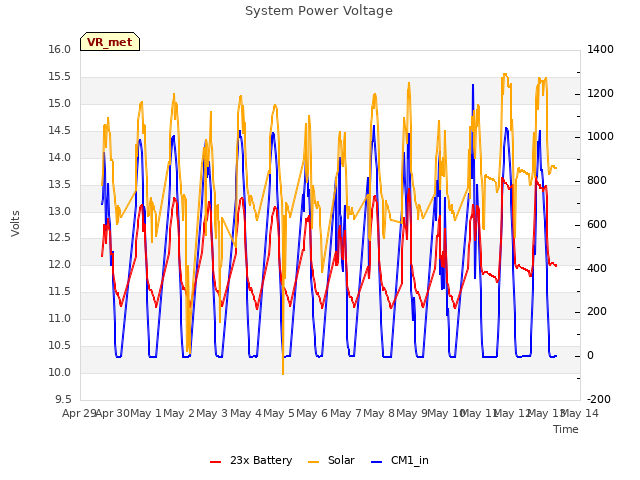The image size is (640, 480).
Task: Click the 15.5 left axis tick label
Action: [x=60, y=76]
